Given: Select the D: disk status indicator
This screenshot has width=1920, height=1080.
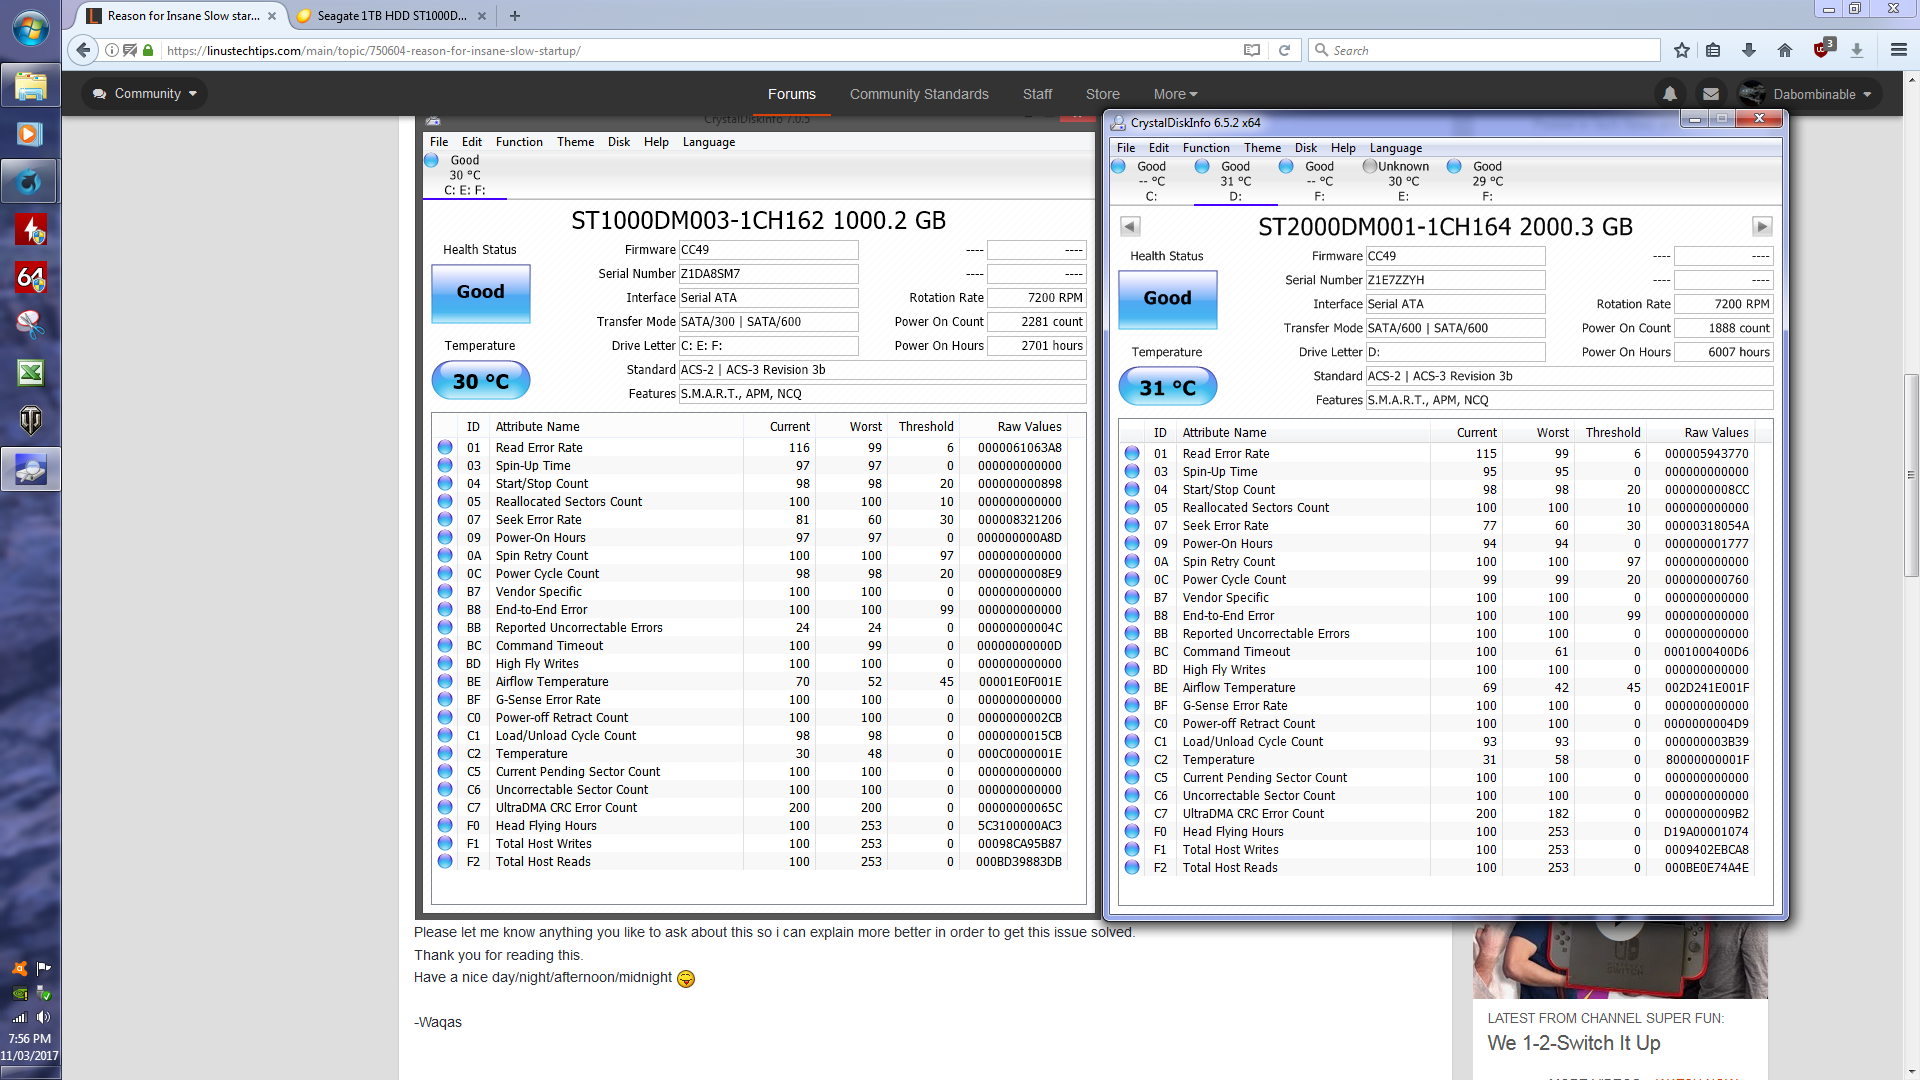Looking at the screenshot, I should 1235,181.
